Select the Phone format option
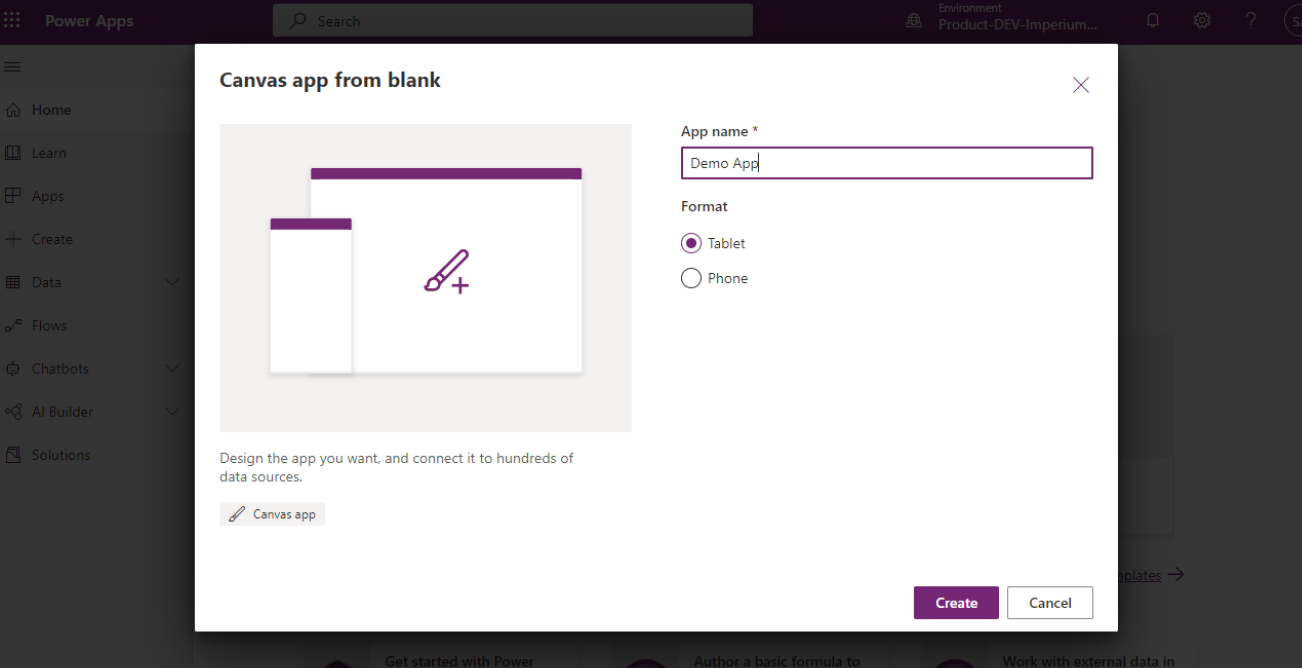The image size is (1302, 668). click(691, 278)
